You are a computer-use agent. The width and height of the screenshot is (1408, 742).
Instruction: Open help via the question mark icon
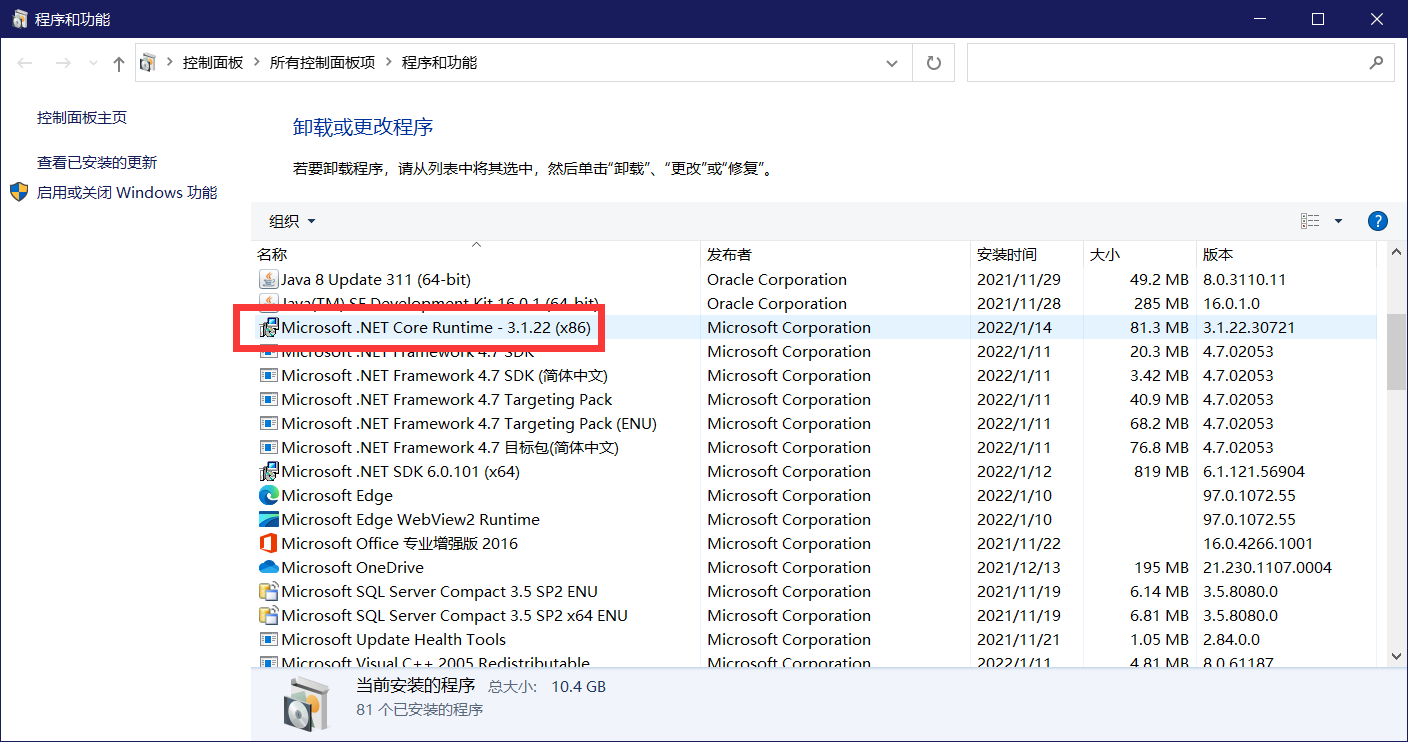1377,221
